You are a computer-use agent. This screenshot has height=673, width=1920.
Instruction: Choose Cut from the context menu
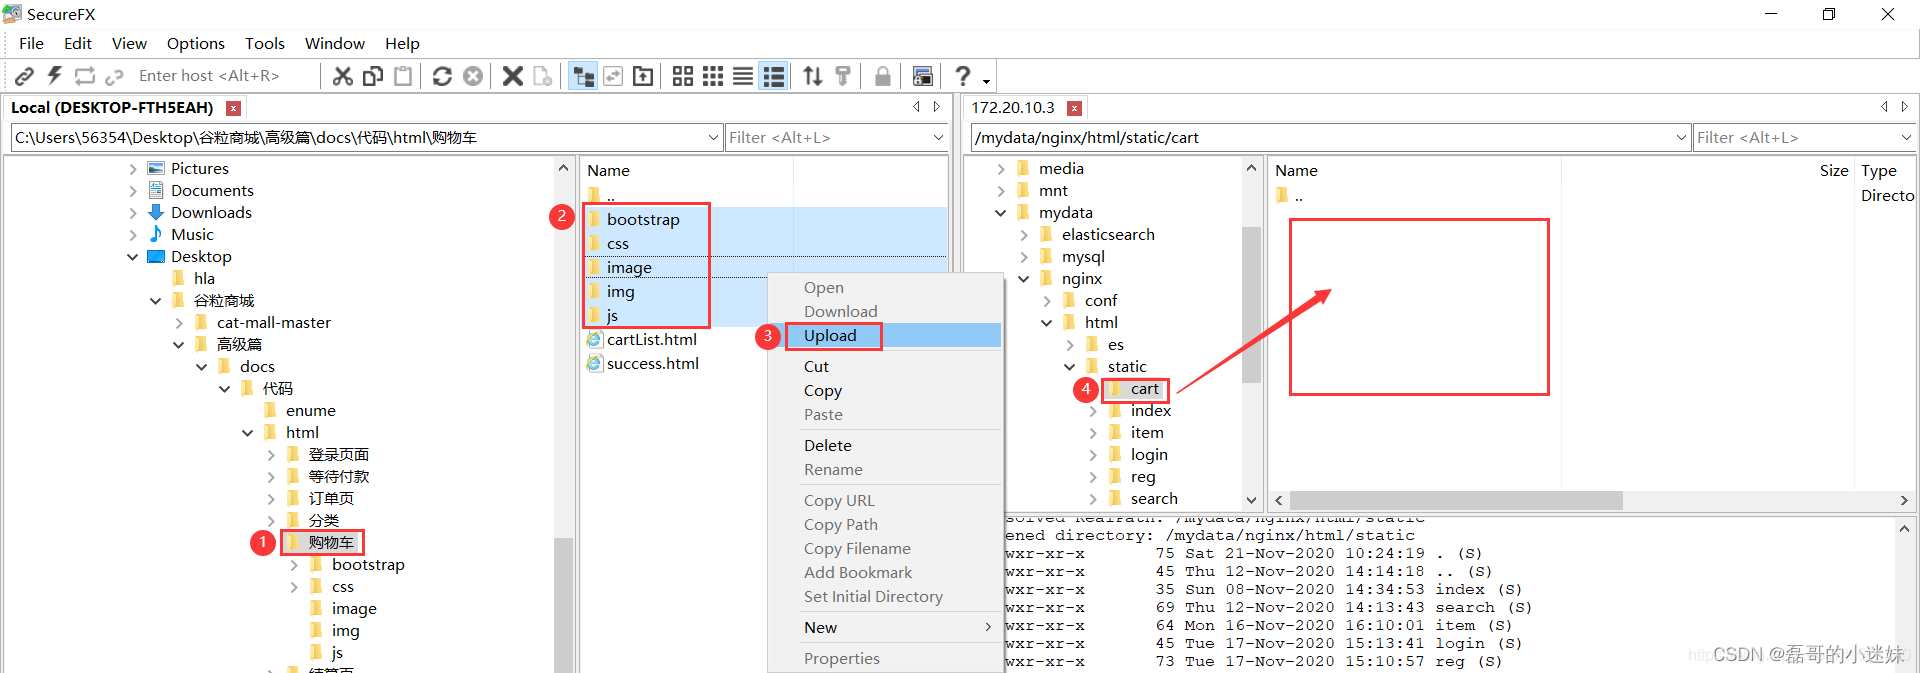pyautogui.click(x=885, y=367)
